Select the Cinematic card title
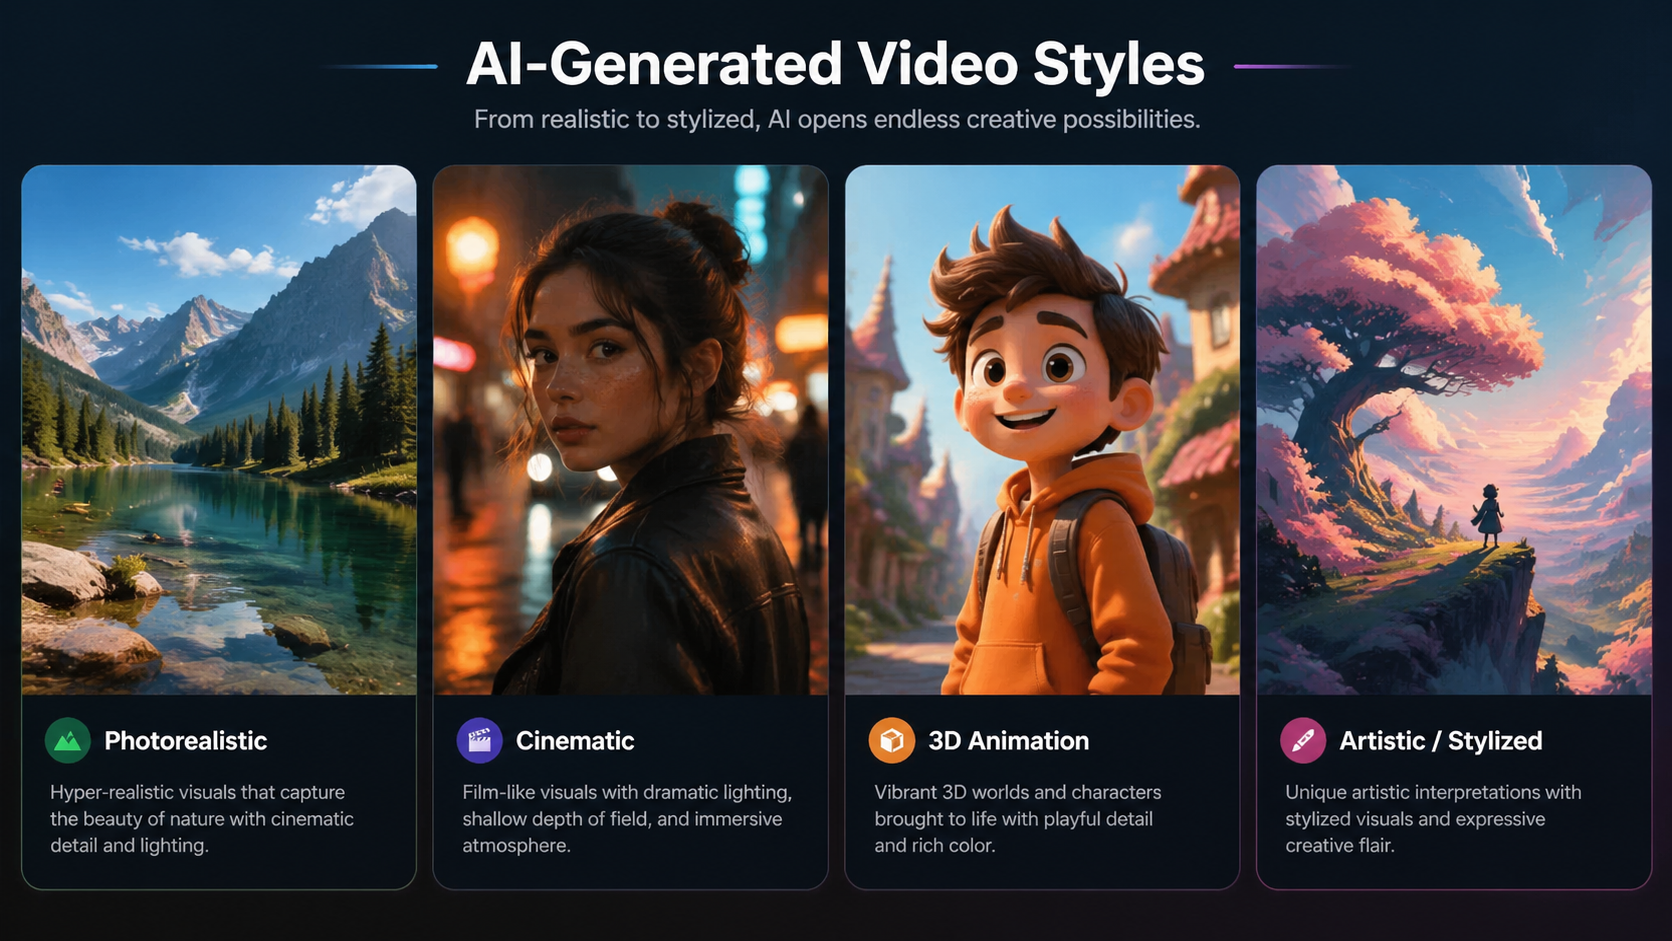 (575, 741)
